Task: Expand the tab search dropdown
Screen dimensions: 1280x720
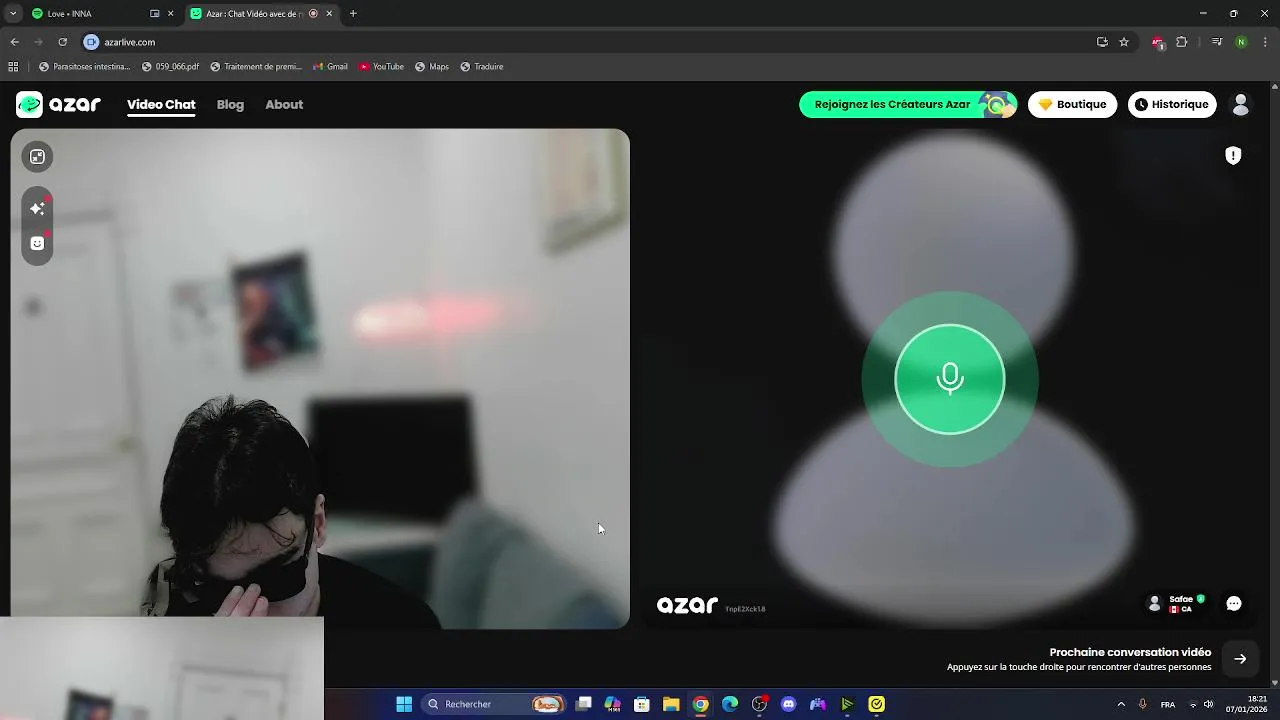Action: [x=13, y=14]
